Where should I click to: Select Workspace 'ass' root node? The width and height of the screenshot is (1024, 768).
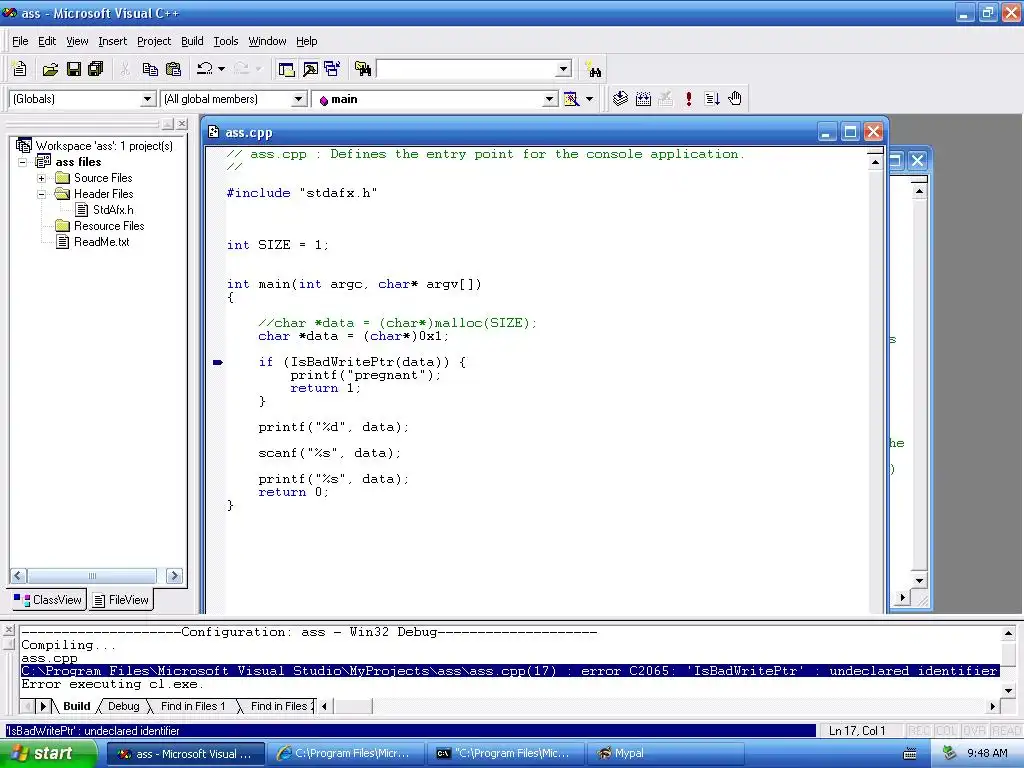pyautogui.click(x=104, y=146)
